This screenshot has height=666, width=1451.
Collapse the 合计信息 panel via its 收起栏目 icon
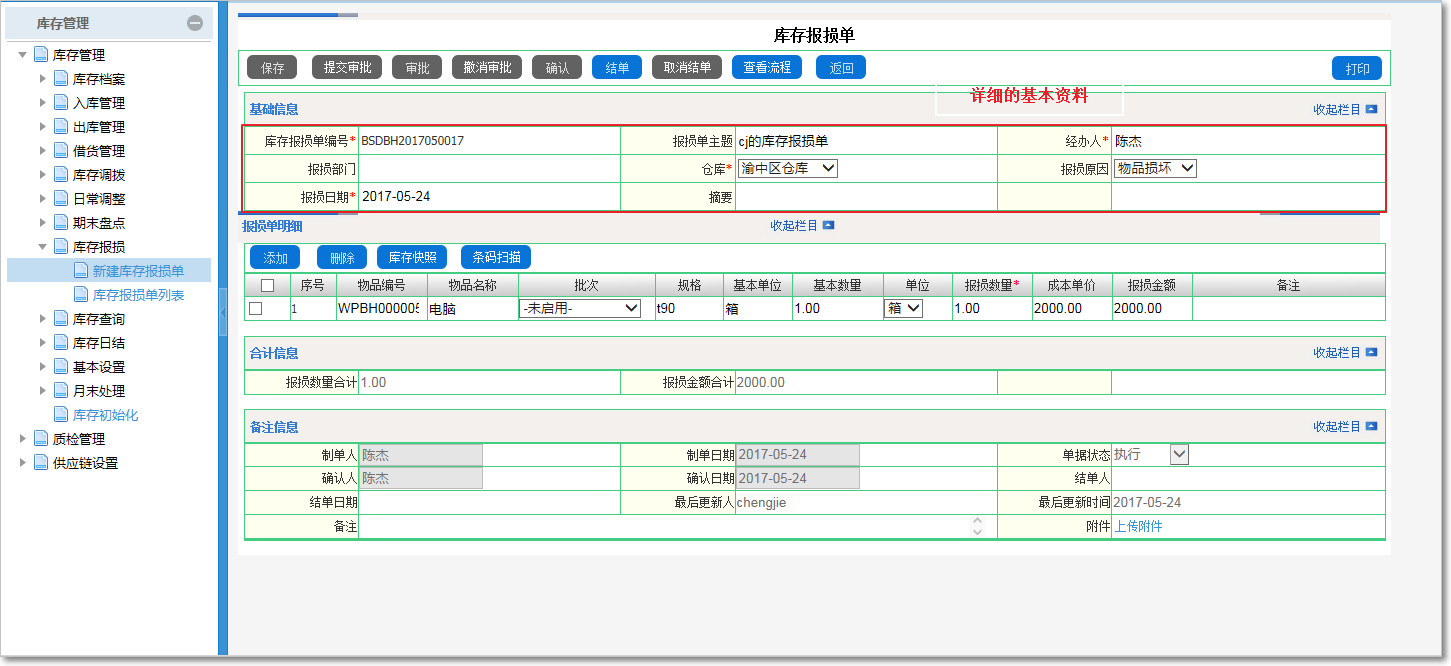tap(1372, 354)
